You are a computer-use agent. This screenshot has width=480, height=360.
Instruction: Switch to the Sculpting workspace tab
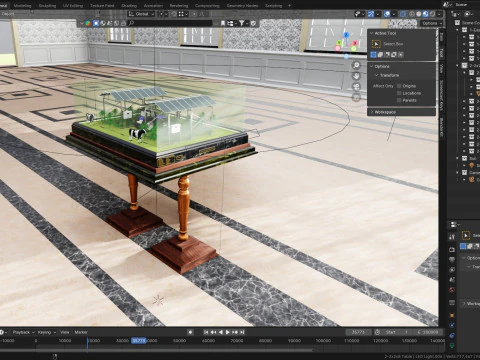click(47, 5)
